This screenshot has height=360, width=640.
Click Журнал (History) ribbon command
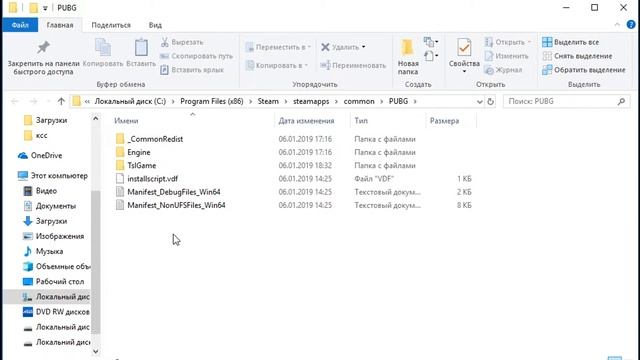pos(503,70)
